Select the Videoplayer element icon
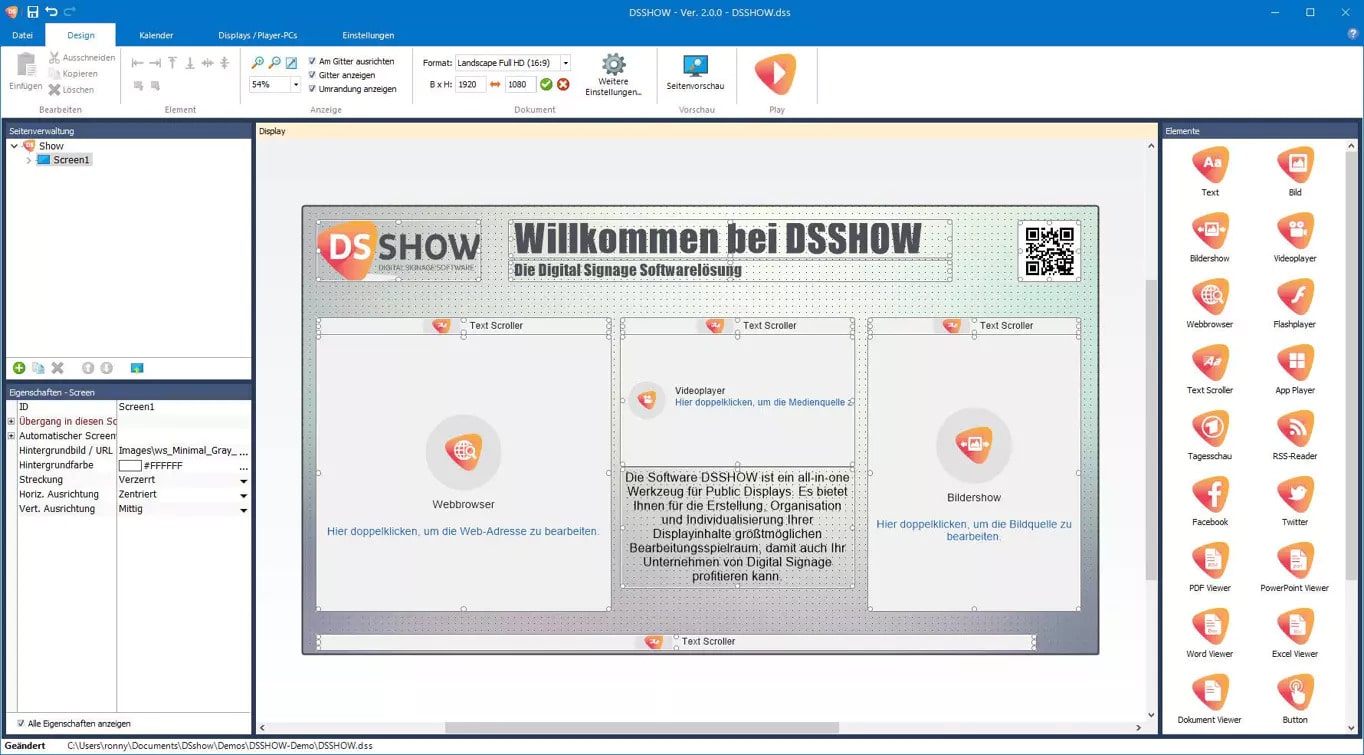Viewport: 1364px width, 755px height. [x=1295, y=232]
